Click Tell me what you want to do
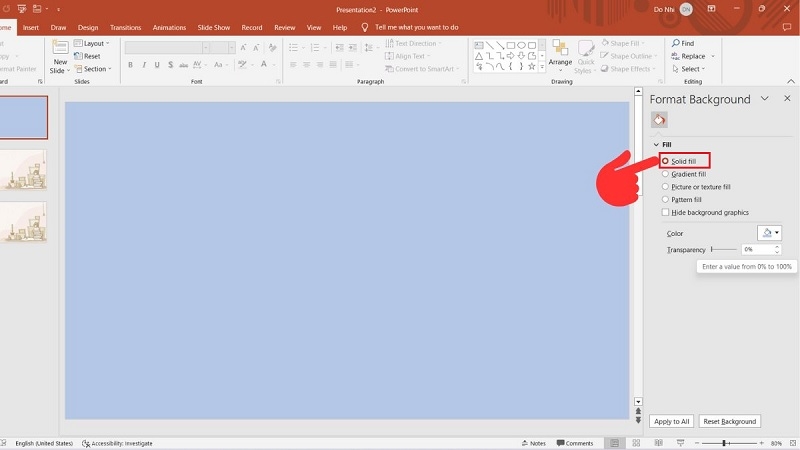Viewport: 800px width, 450px height. (x=416, y=28)
